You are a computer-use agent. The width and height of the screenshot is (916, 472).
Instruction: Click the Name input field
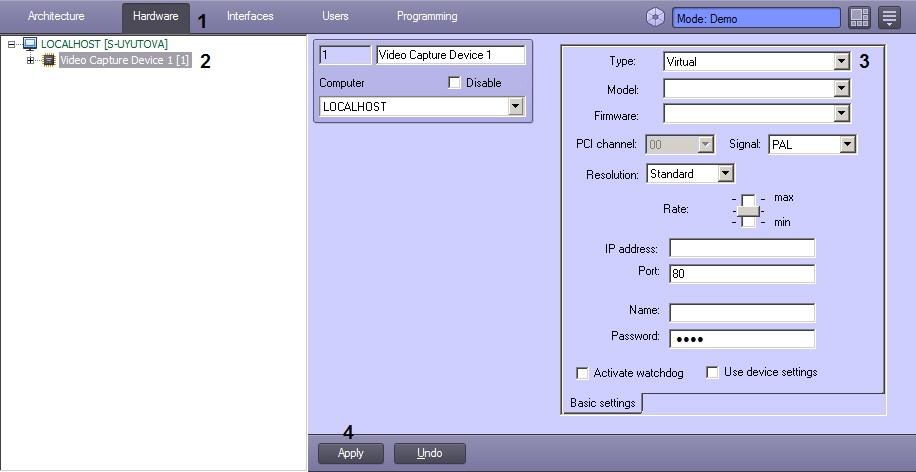(742, 313)
